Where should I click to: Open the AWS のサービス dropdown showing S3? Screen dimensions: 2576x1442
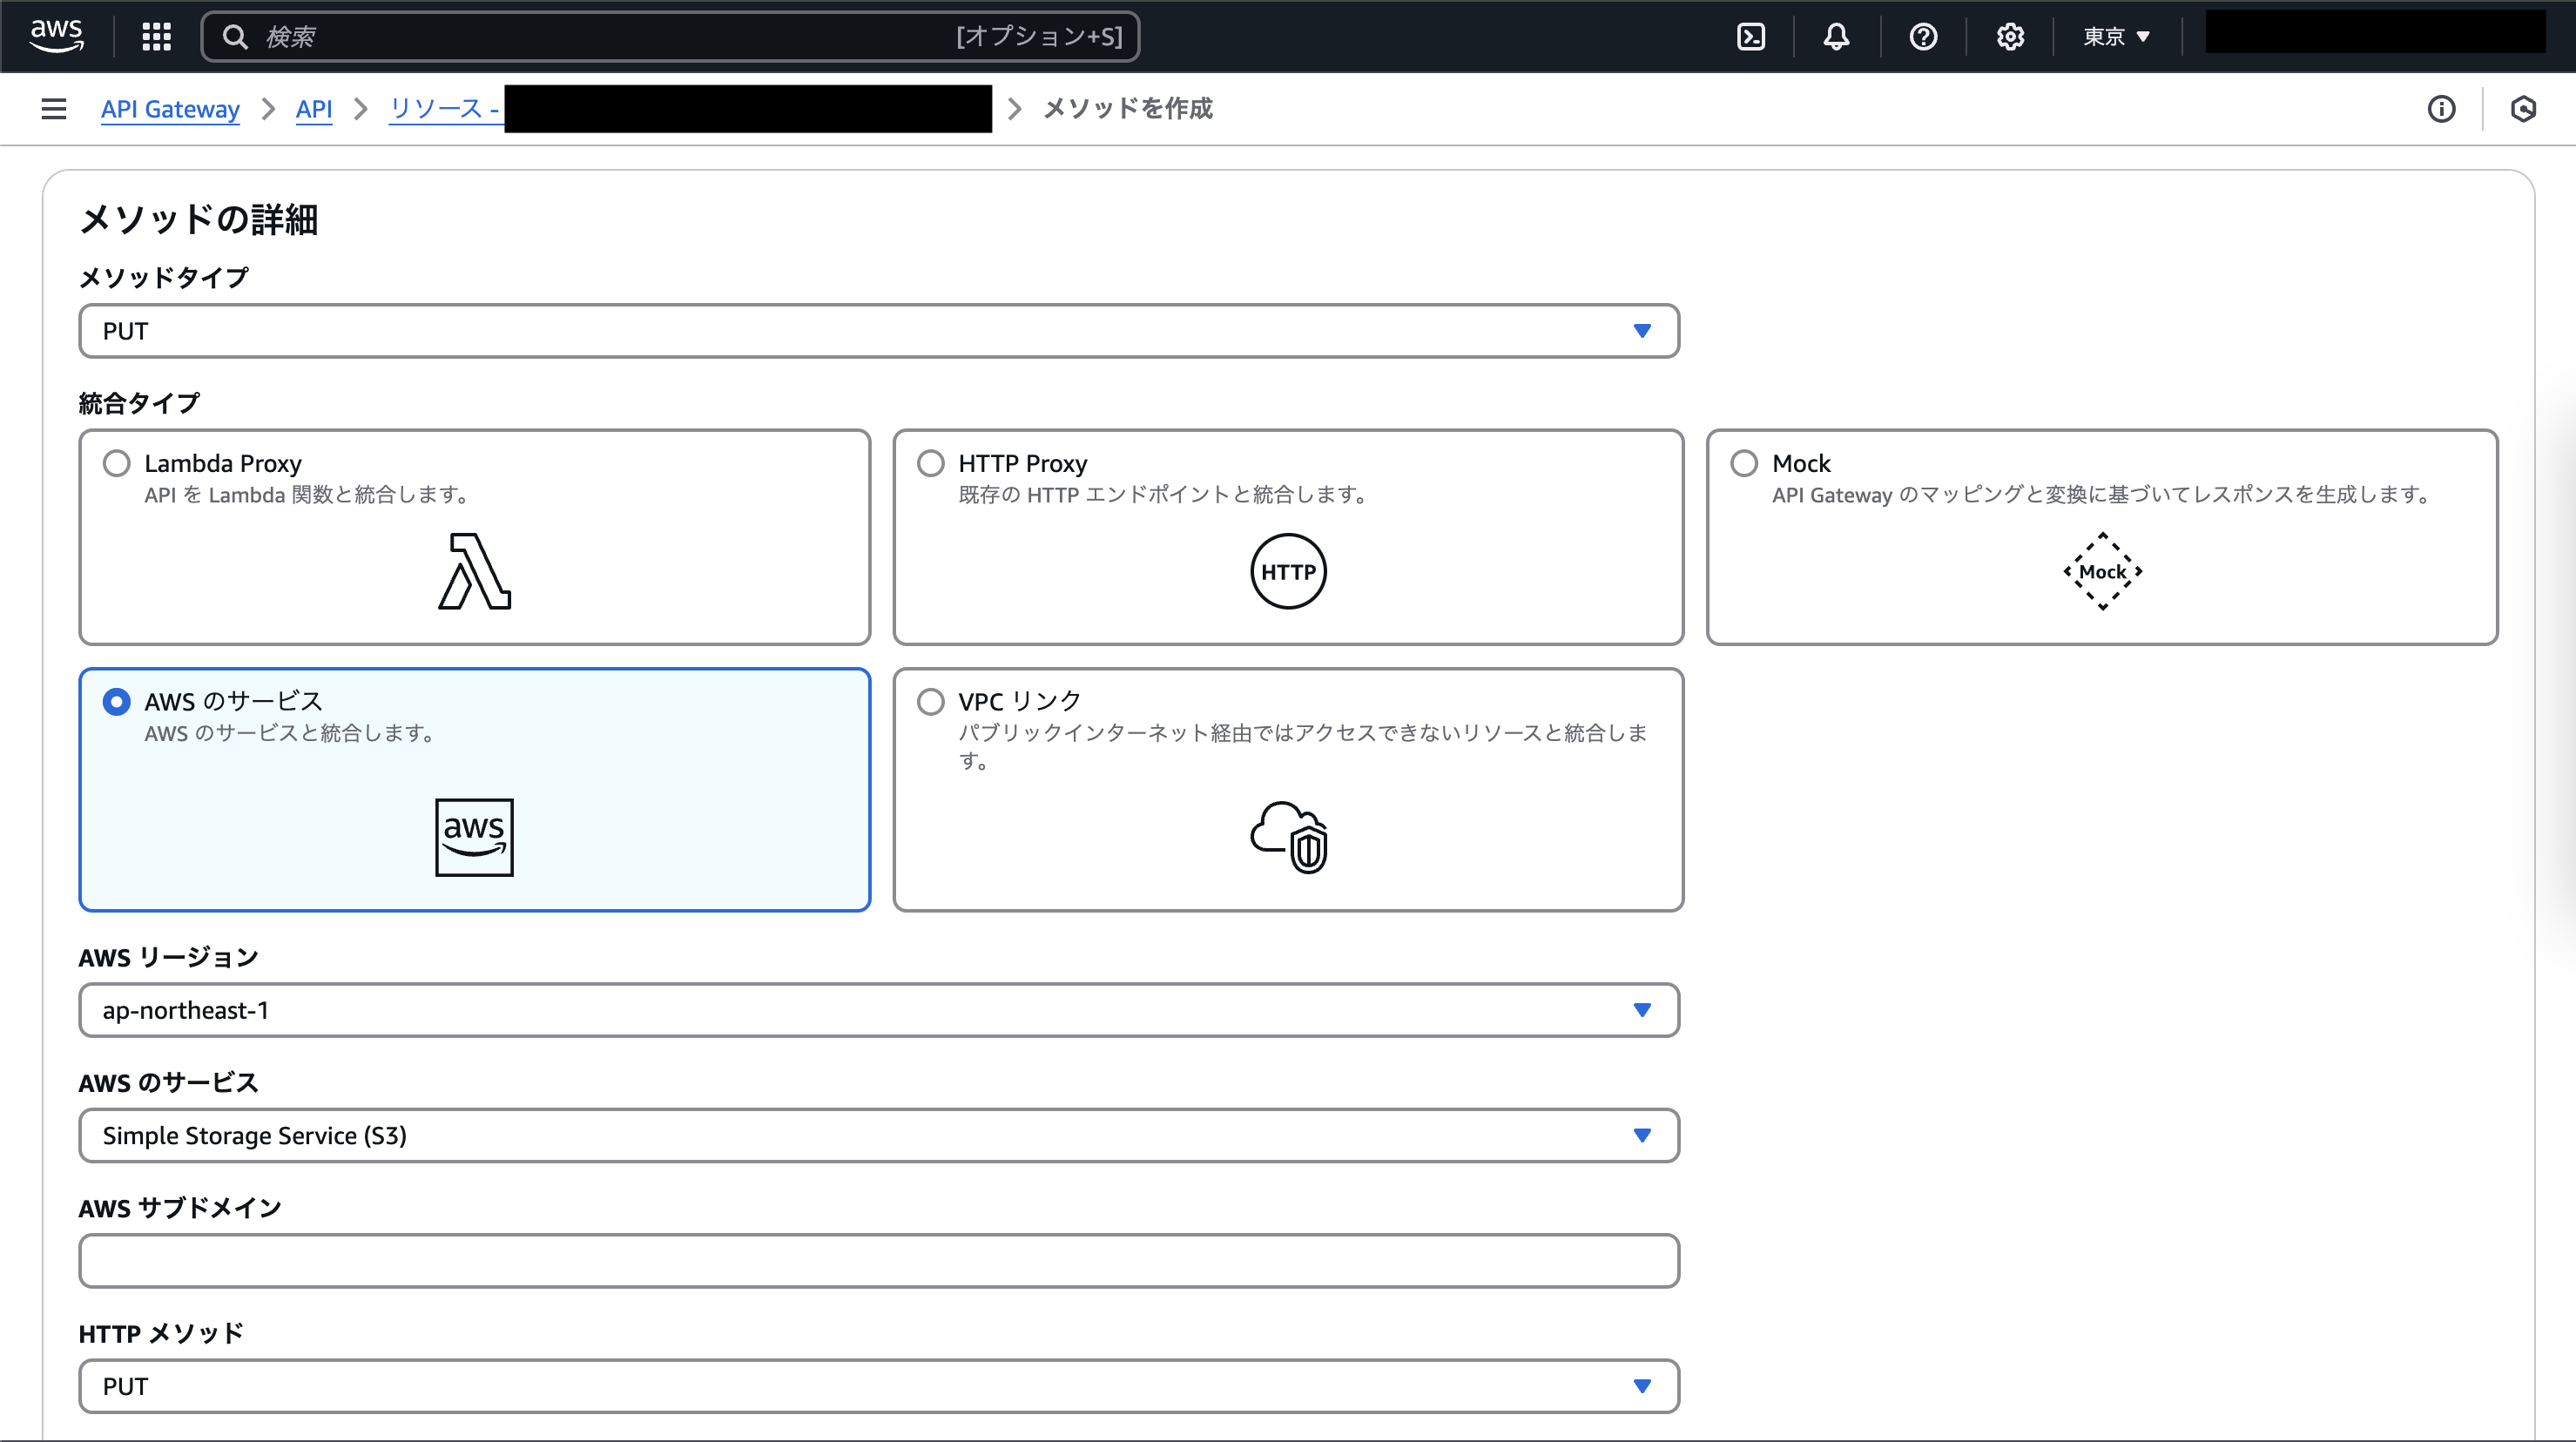coord(879,1135)
